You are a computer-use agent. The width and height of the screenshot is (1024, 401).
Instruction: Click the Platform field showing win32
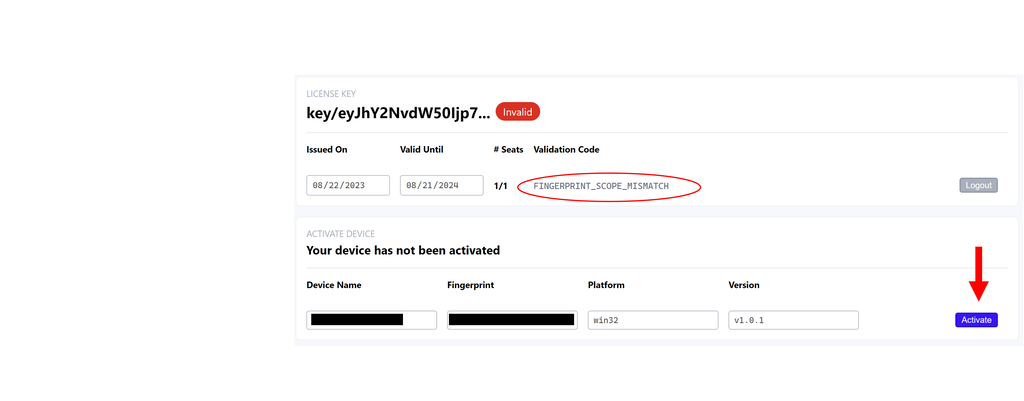coord(653,320)
